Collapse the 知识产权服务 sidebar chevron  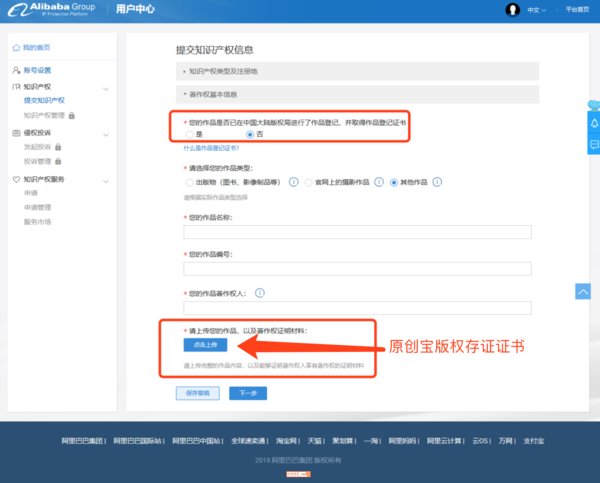(x=106, y=181)
